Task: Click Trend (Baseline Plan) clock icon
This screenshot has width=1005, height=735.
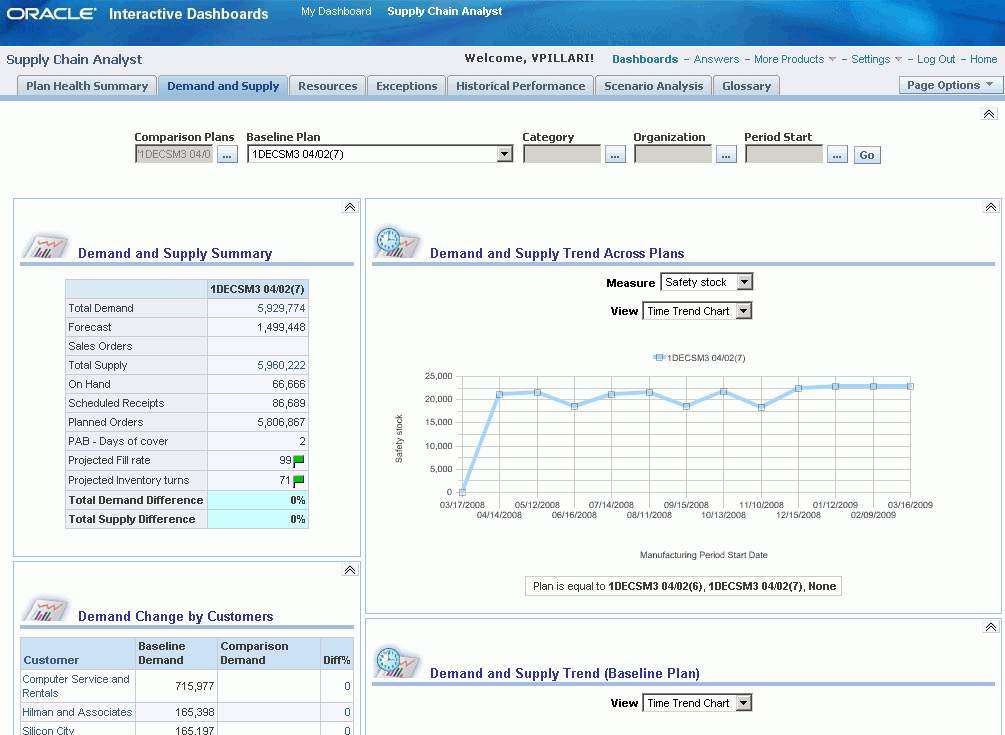Action: click(x=397, y=663)
